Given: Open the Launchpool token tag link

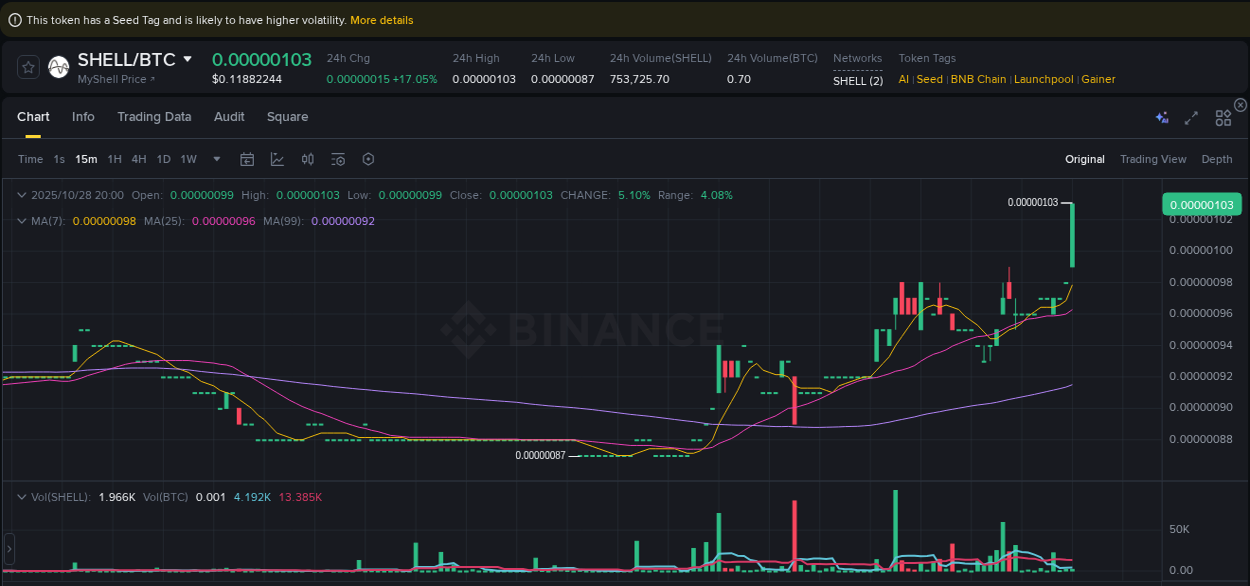Looking at the screenshot, I should coord(1043,79).
